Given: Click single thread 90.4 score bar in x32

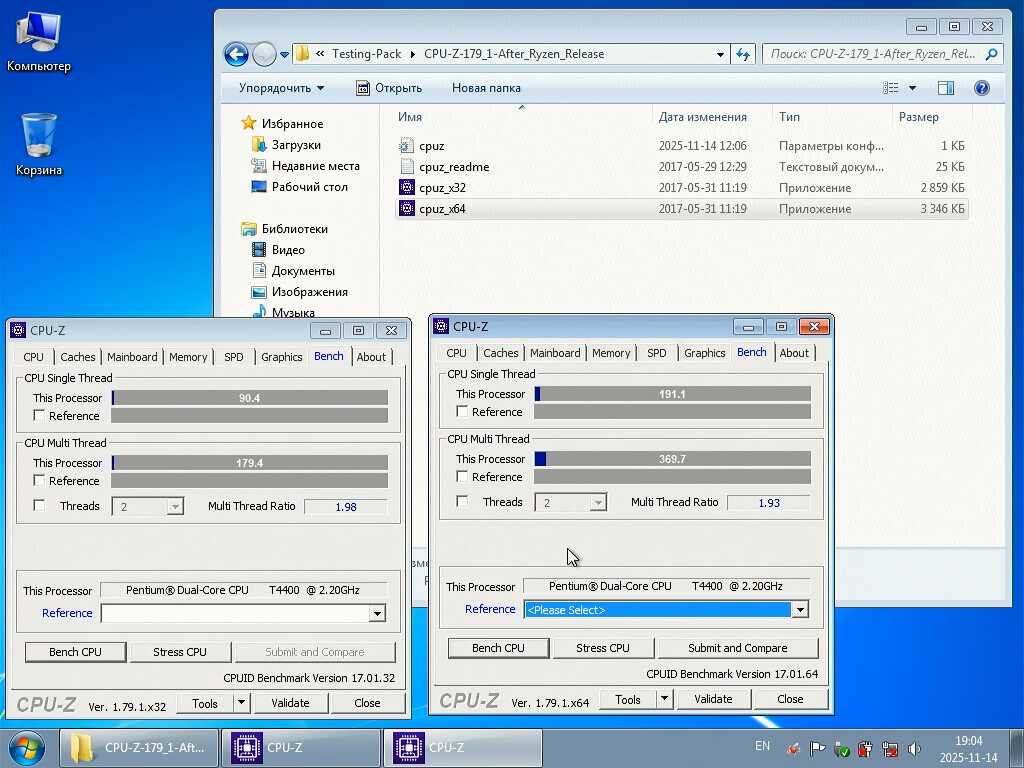Looking at the screenshot, I should click(249, 398).
